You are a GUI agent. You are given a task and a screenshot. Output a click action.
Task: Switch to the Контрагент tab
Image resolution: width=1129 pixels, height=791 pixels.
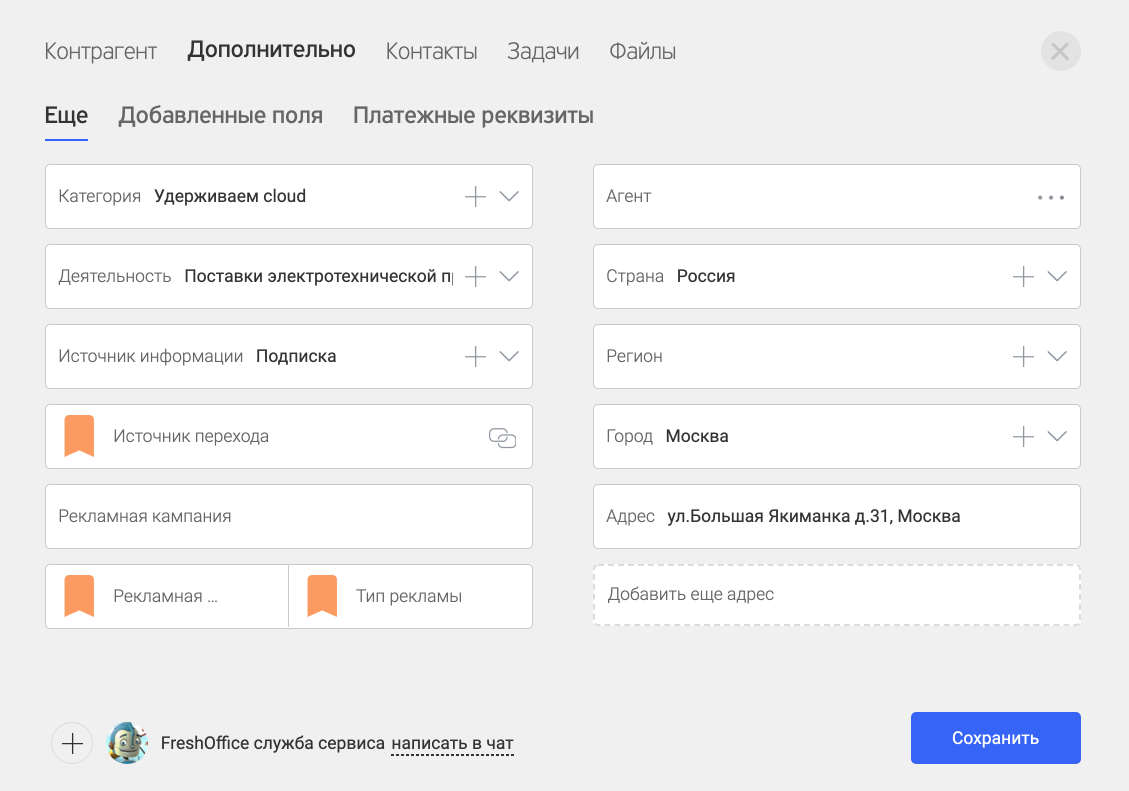(100, 51)
